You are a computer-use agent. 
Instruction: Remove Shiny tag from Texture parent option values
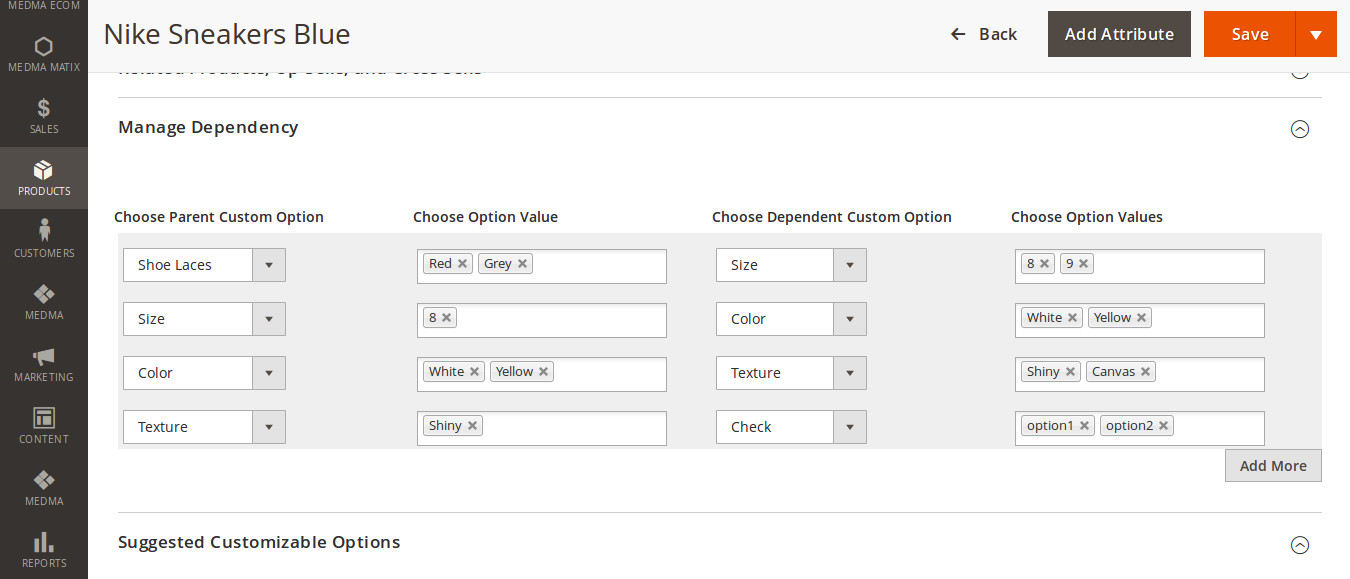(472, 426)
